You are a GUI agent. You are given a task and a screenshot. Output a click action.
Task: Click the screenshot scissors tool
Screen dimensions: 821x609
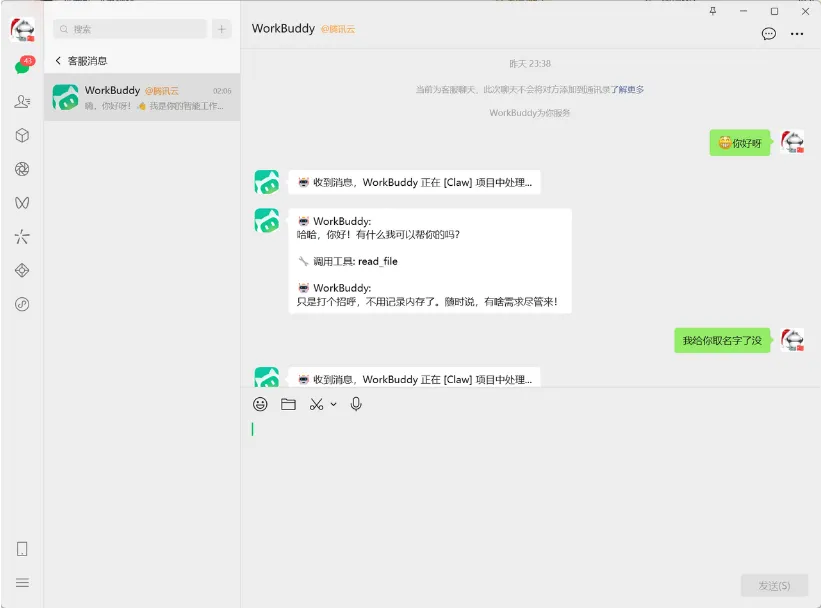tap(316, 404)
